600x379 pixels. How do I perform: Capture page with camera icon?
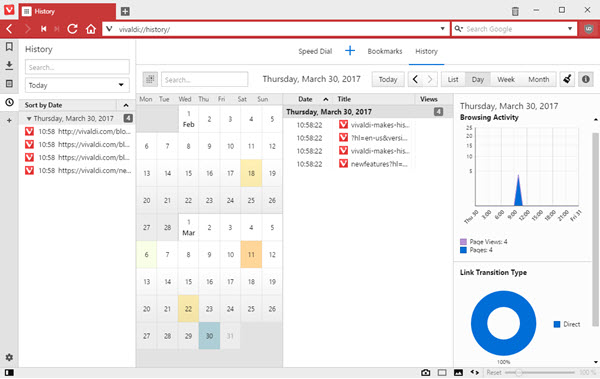coord(426,372)
